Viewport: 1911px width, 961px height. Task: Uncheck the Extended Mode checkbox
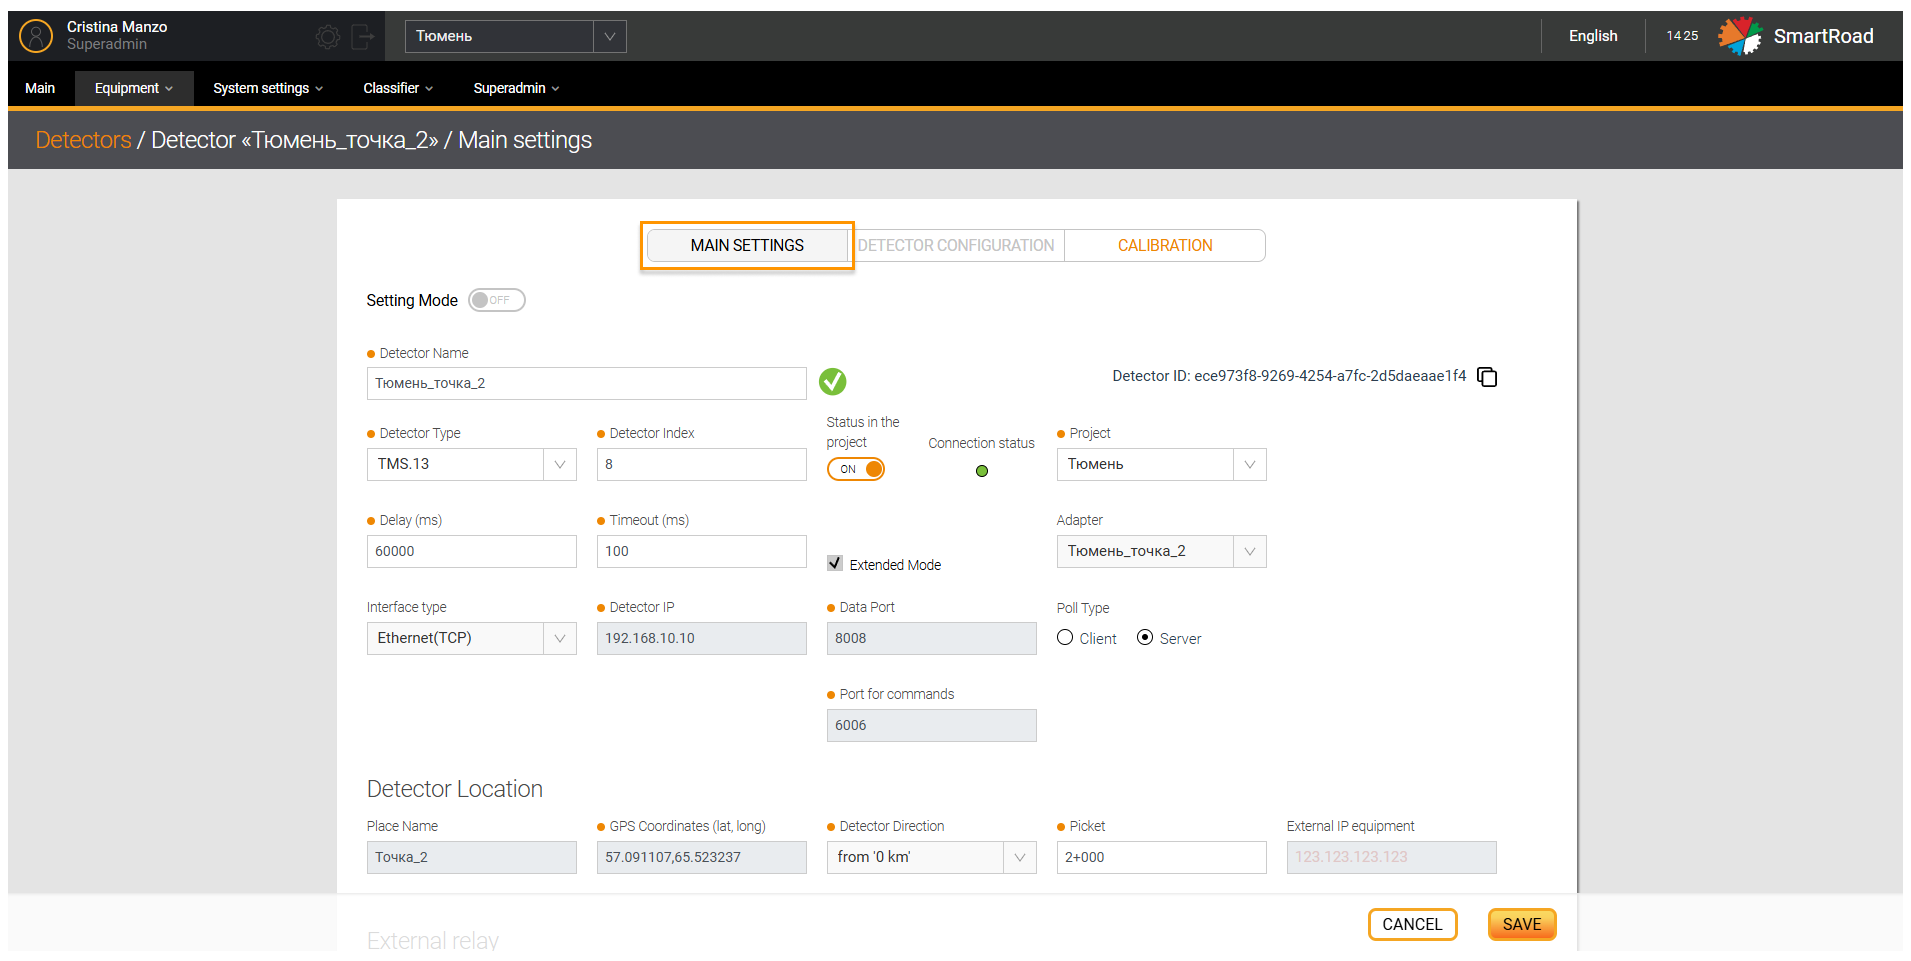pyautogui.click(x=835, y=563)
